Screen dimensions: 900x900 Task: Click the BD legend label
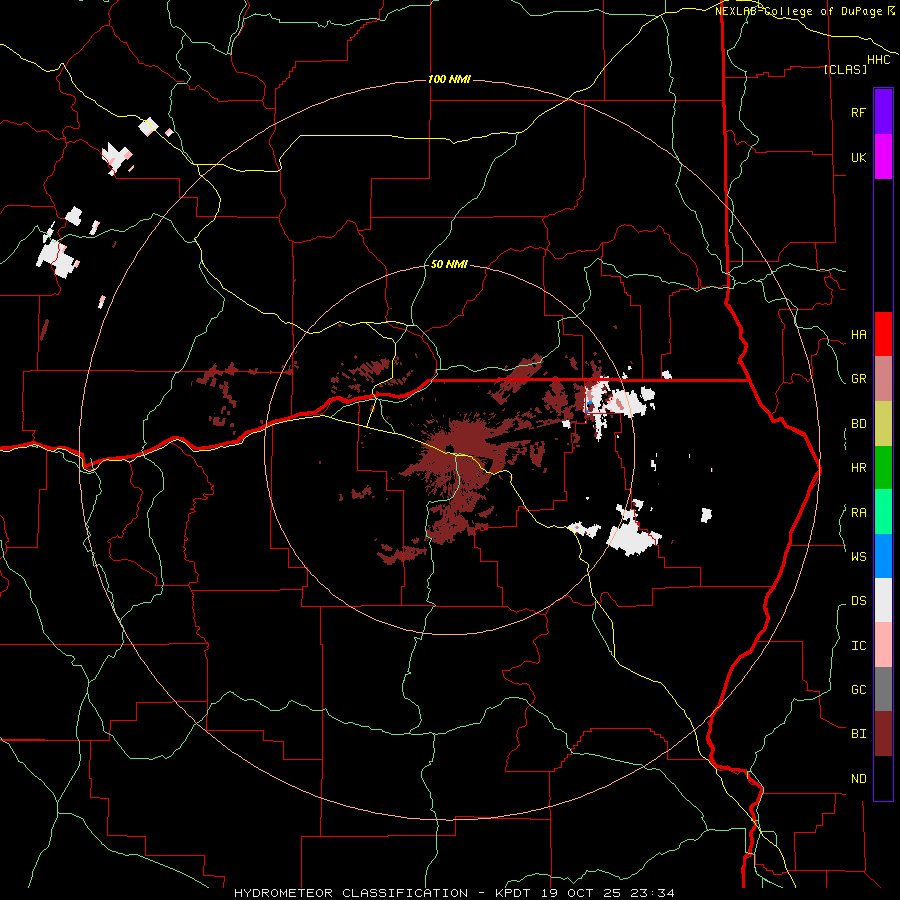(858, 424)
